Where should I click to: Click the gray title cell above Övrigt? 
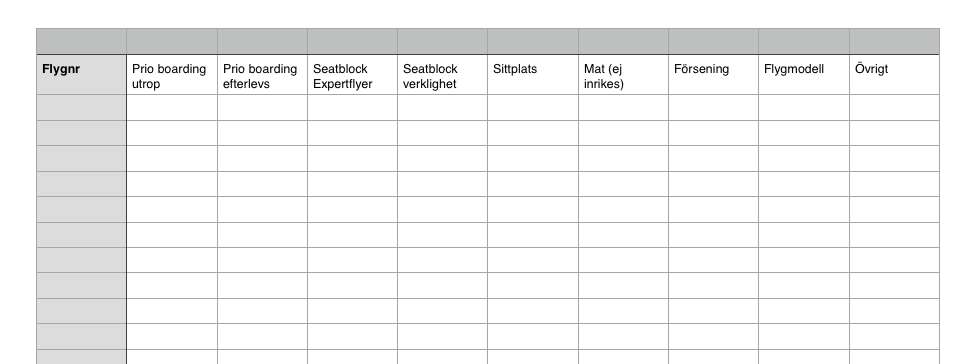click(895, 41)
